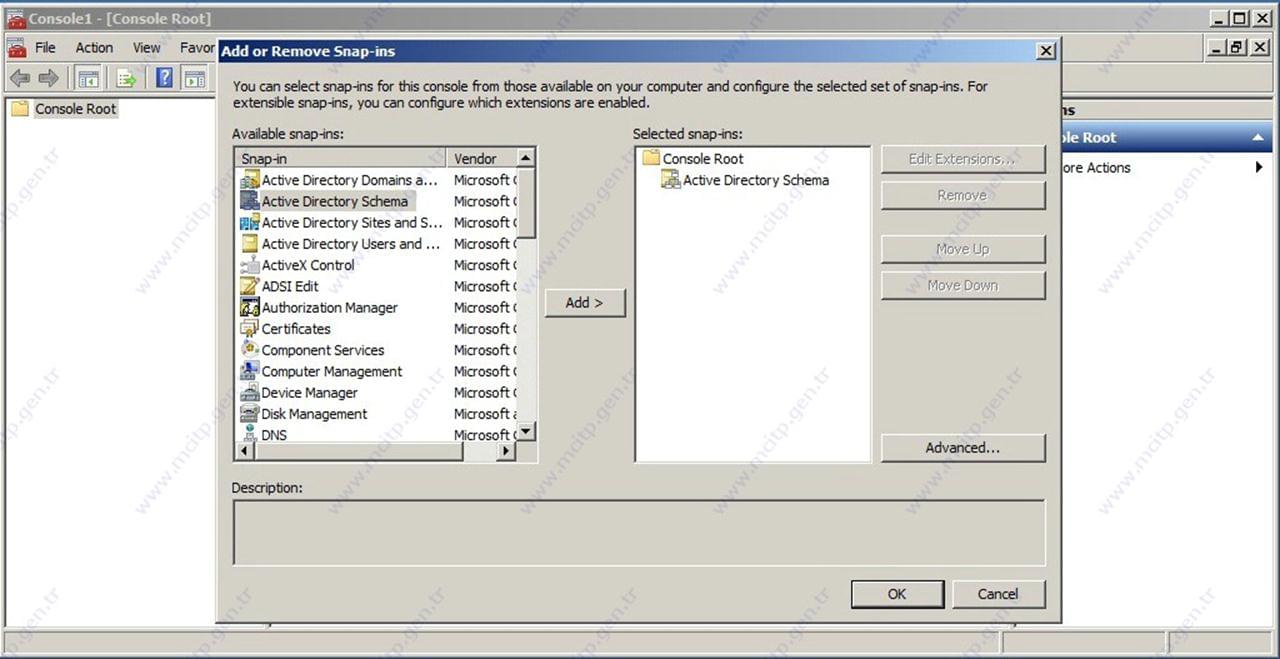Viewport: 1280px width, 659px height.
Task: Click the Back arrow in MMC toolbar
Action: pyautogui.click(x=19, y=78)
